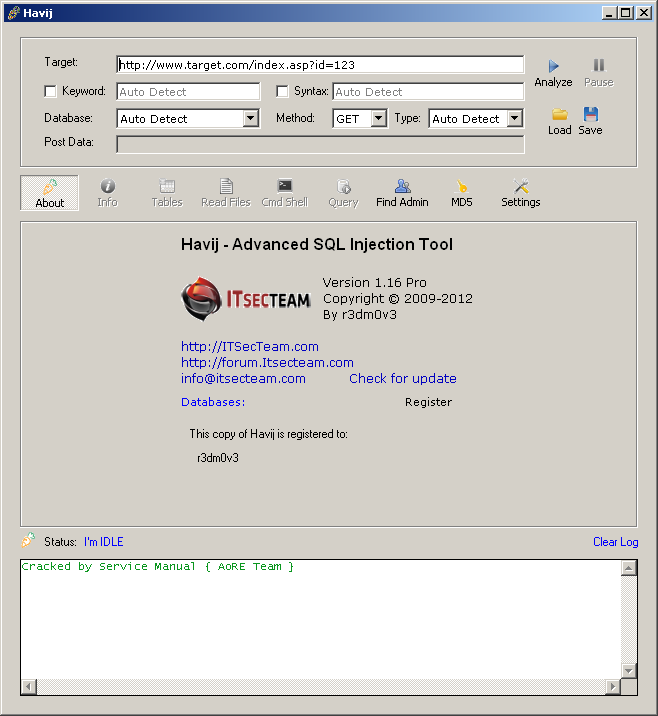This screenshot has height=716, width=658.
Task: Click Check for update link
Action: click(403, 379)
